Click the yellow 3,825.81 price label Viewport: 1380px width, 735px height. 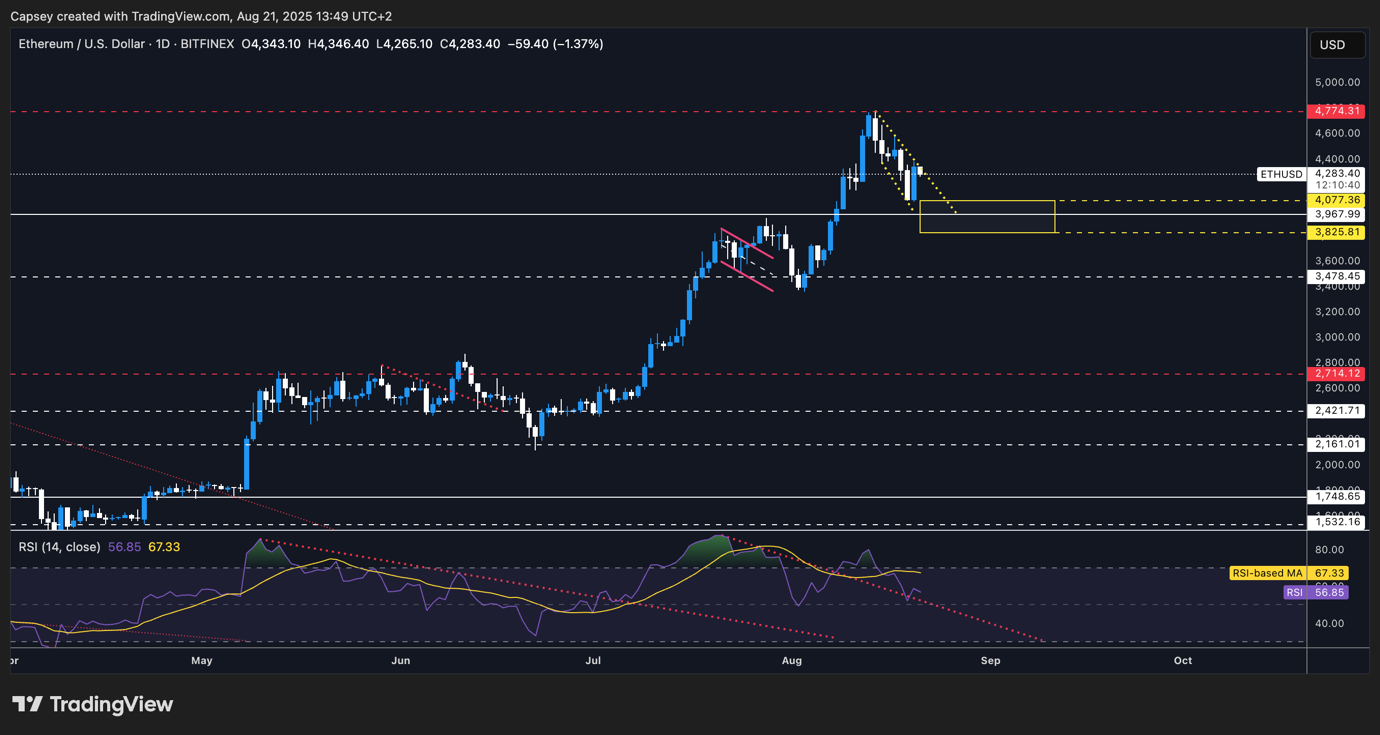pos(1337,232)
